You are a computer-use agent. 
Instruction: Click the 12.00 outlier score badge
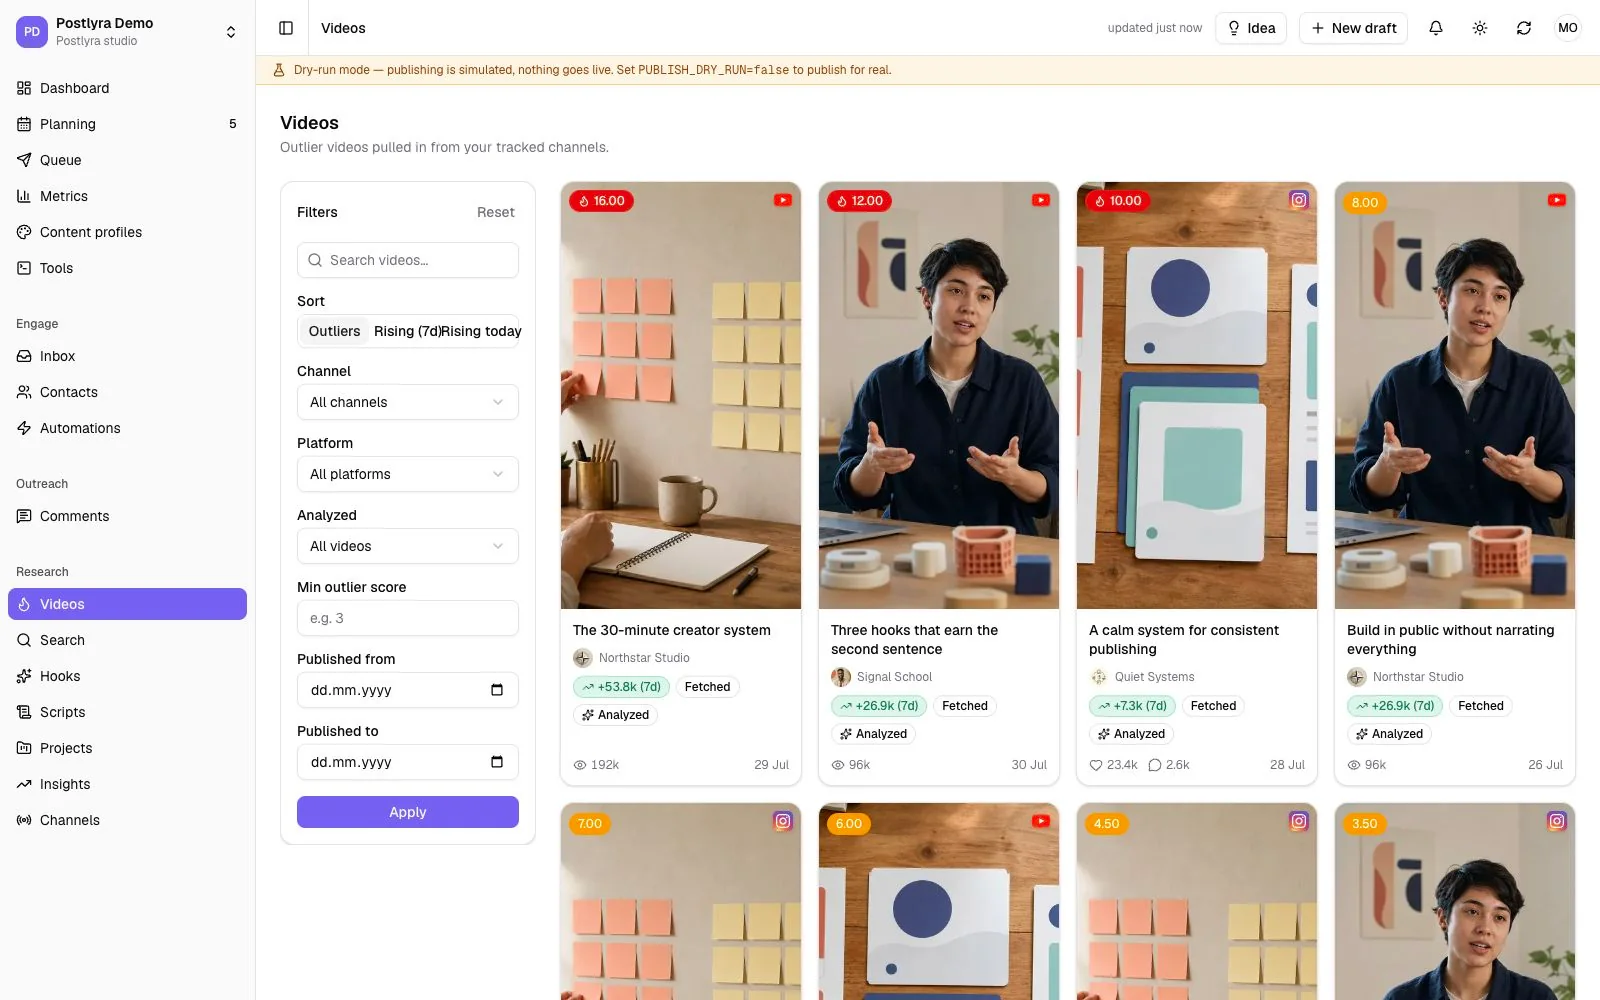point(859,201)
